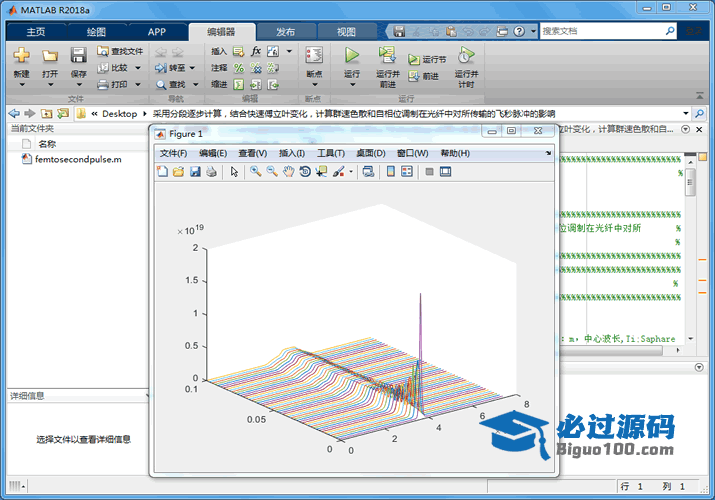715x500 pixels.
Task: Switch to Plots (绘图) tab
Action: 96,32
